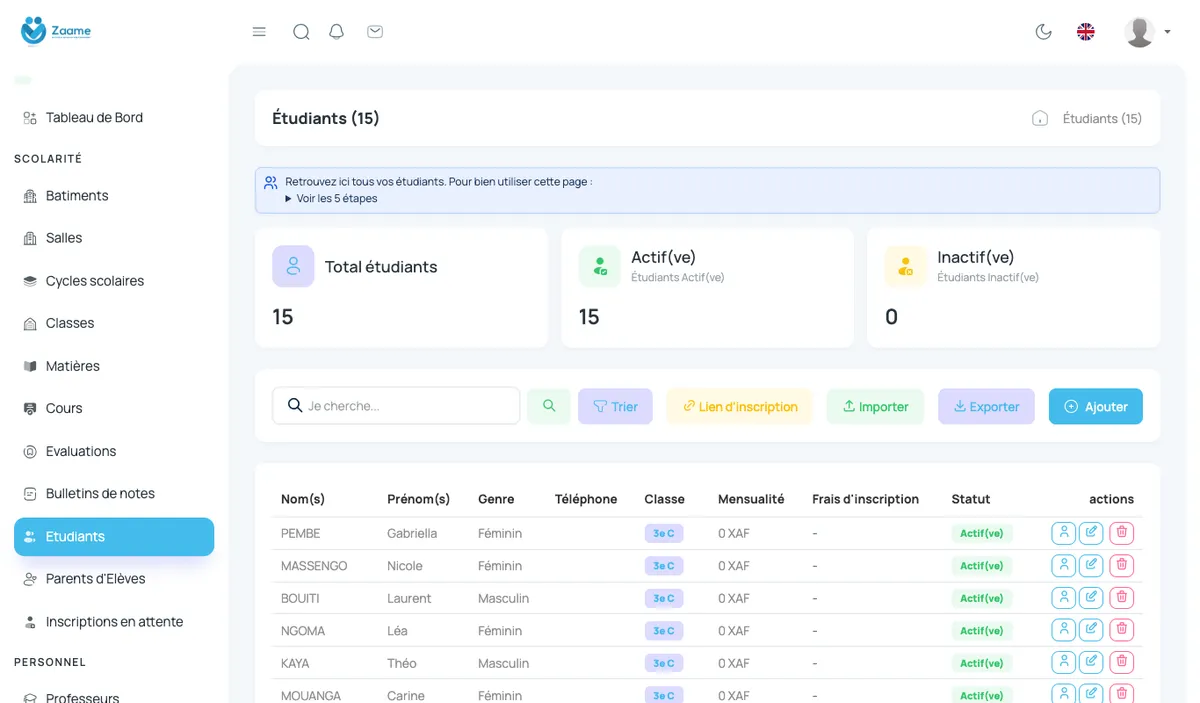Toggle the hamburger sidebar menu icon
The width and height of the screenshot is (1200, 703).
259,32
